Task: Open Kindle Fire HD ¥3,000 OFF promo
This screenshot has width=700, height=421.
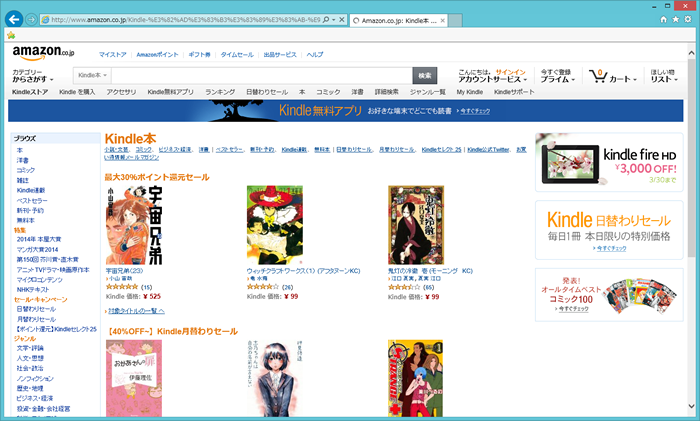Action: click(609, 162)
